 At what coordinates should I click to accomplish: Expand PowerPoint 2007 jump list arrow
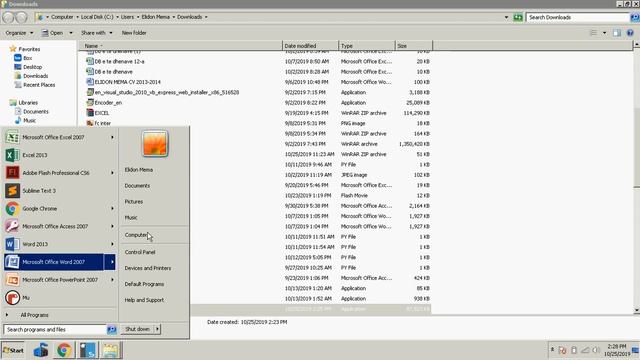112,280
